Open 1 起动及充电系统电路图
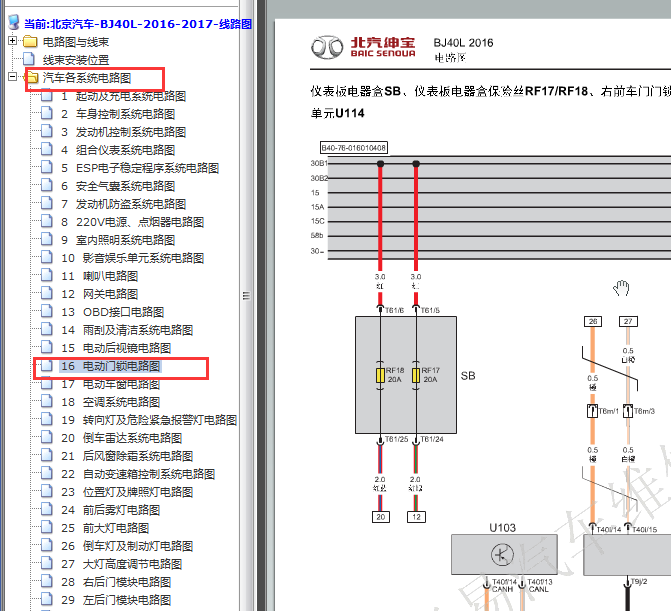 (x=123, y=96)
